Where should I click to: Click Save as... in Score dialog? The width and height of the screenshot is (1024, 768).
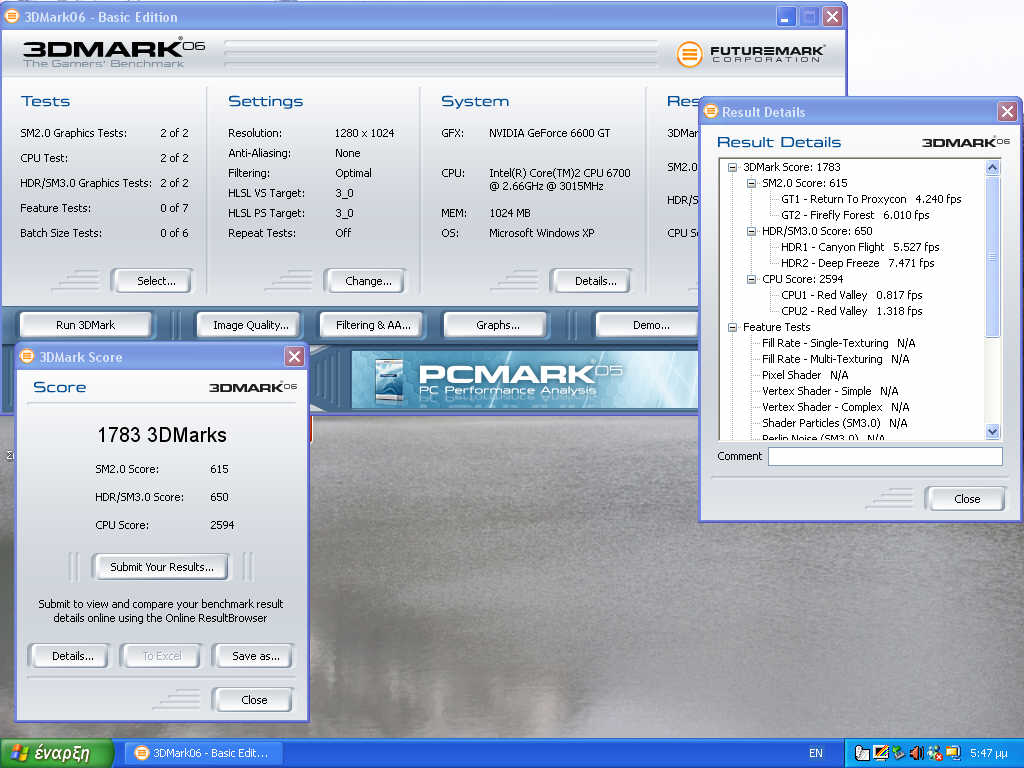click(253, 656)
